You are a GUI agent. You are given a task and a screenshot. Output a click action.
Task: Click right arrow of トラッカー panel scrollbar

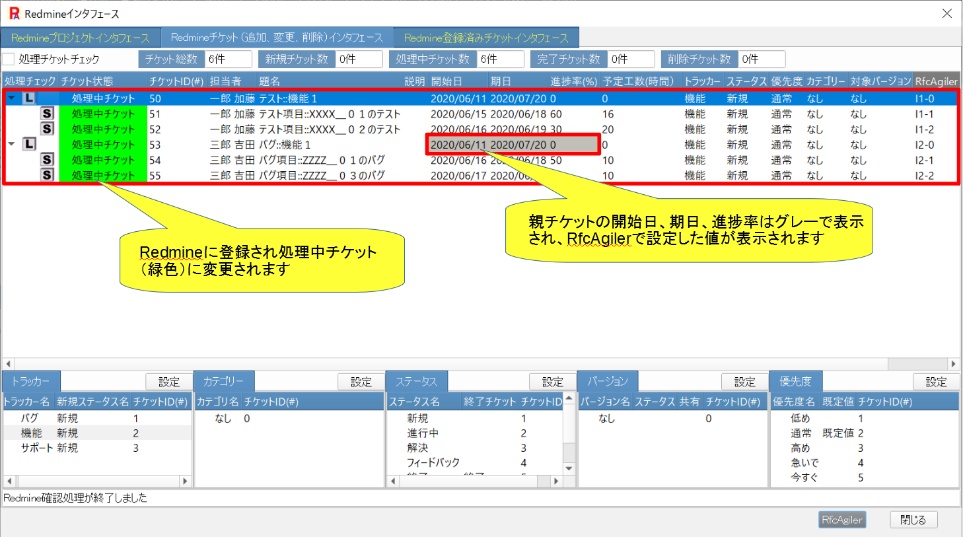(185, 481)
